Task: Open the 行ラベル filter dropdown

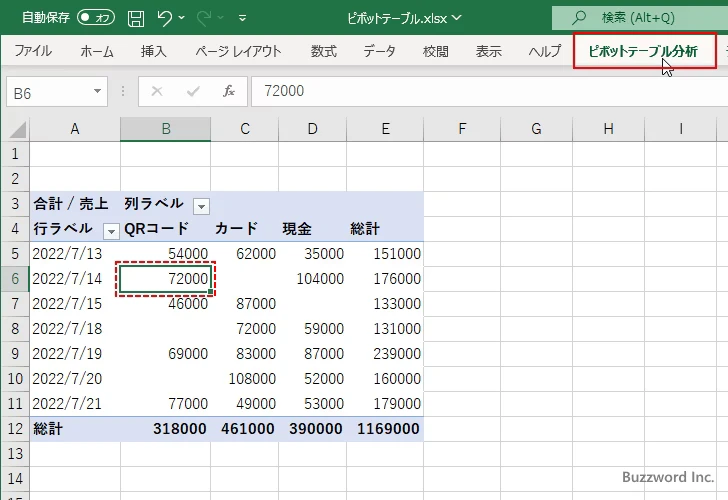Action: (x=111, y=231)
